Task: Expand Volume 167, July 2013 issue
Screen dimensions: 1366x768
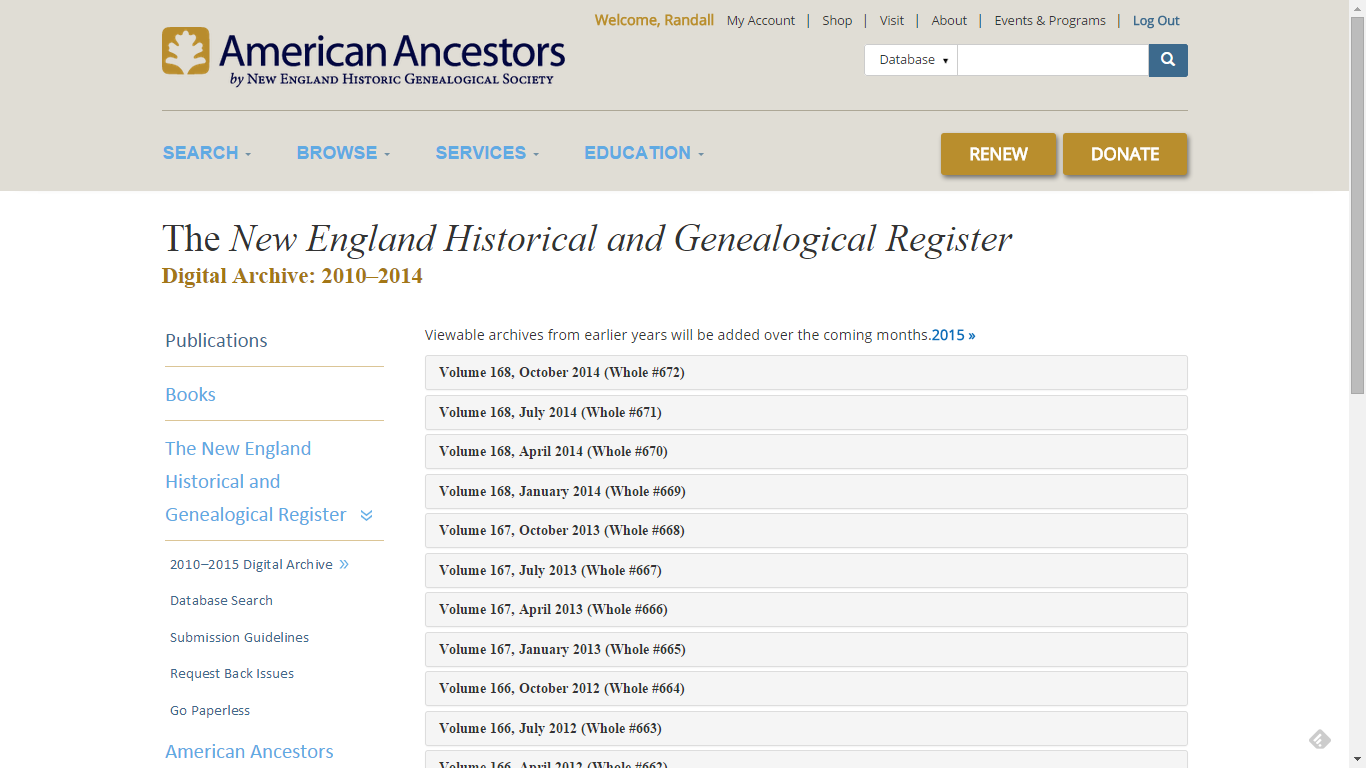Action: click(x=806, y=570)
